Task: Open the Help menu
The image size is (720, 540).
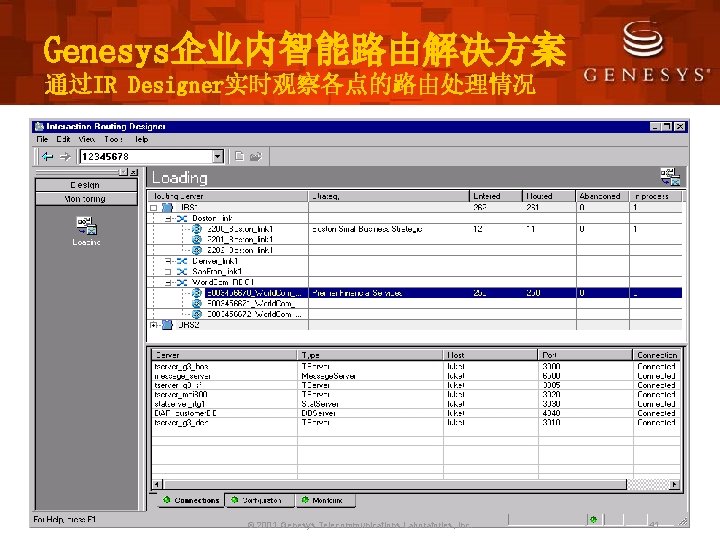Action: 141,139
